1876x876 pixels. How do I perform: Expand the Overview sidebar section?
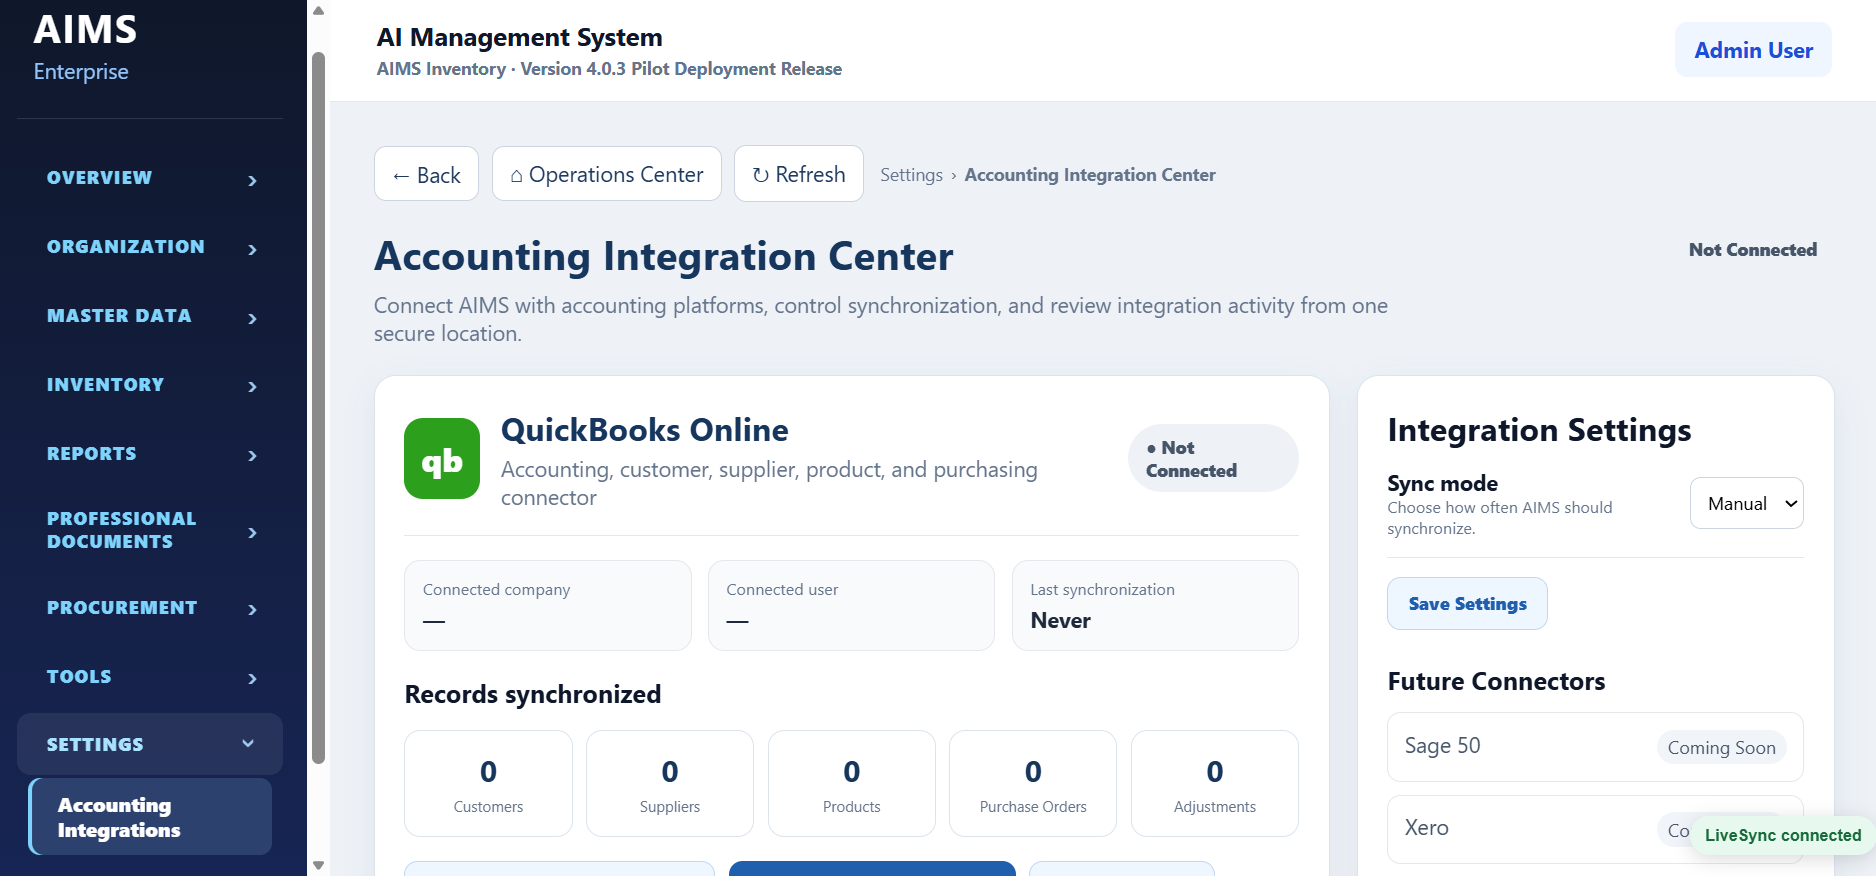pyautogui.click(x=150, y=178)
